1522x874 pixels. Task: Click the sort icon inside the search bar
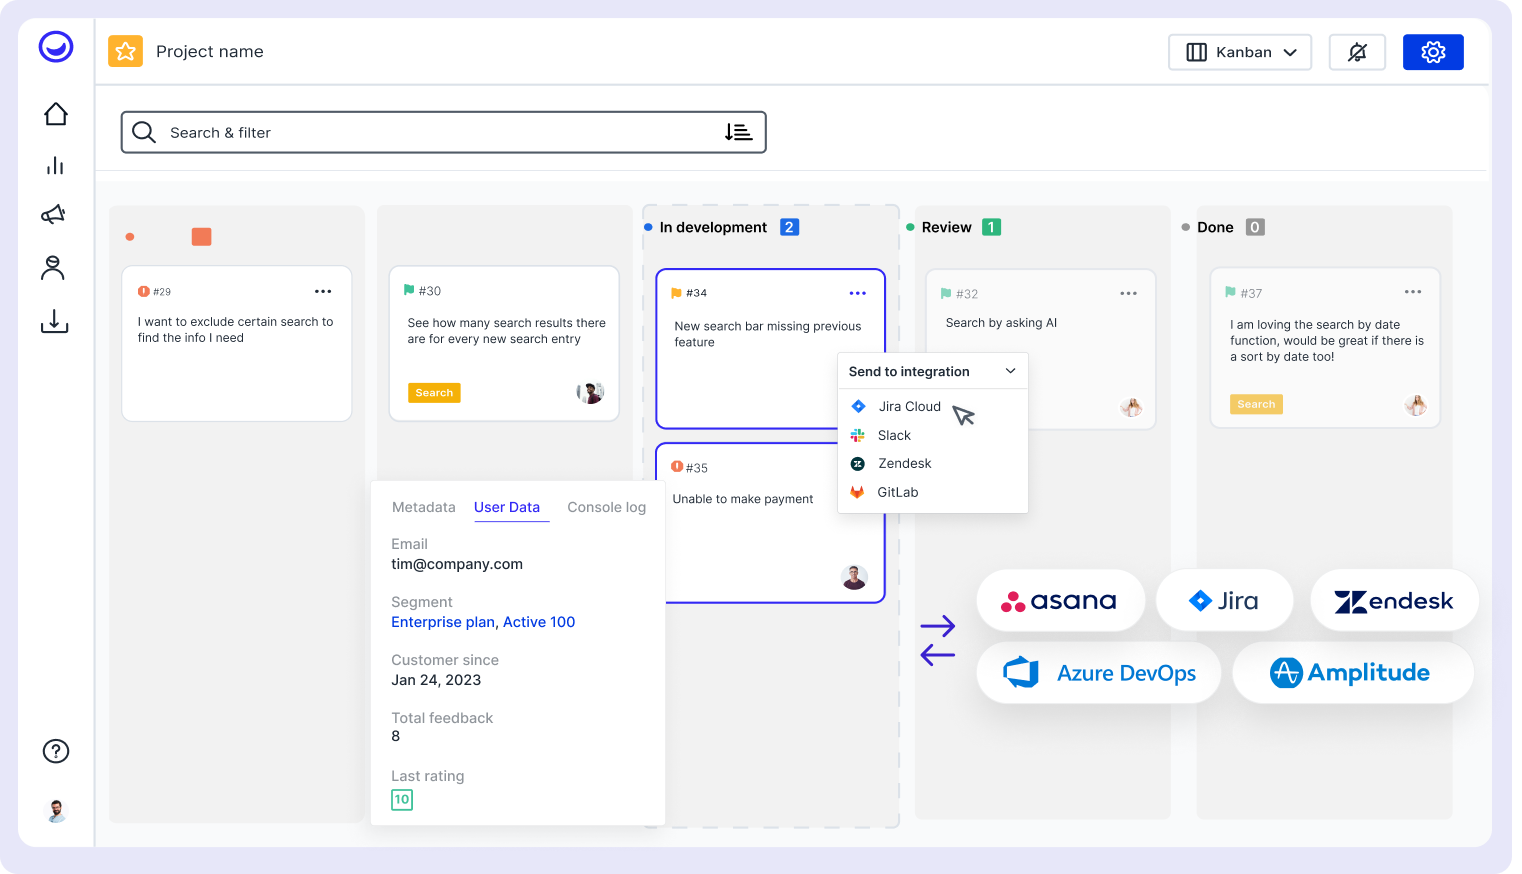[738, 131]
